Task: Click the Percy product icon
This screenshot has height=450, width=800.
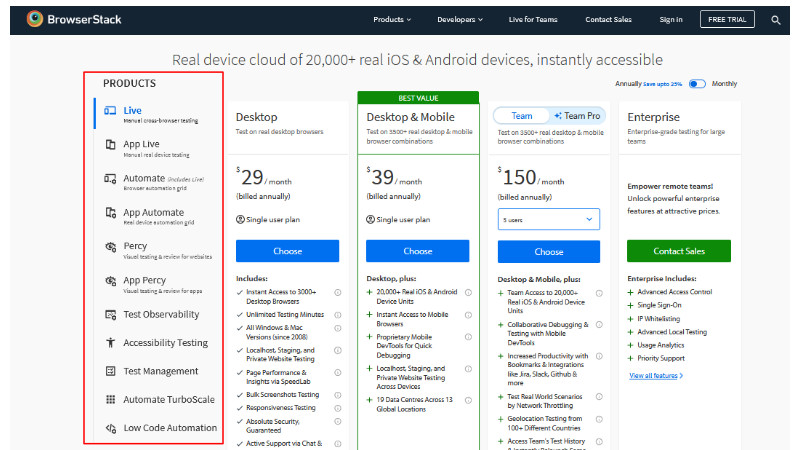Action: [110, 247]
